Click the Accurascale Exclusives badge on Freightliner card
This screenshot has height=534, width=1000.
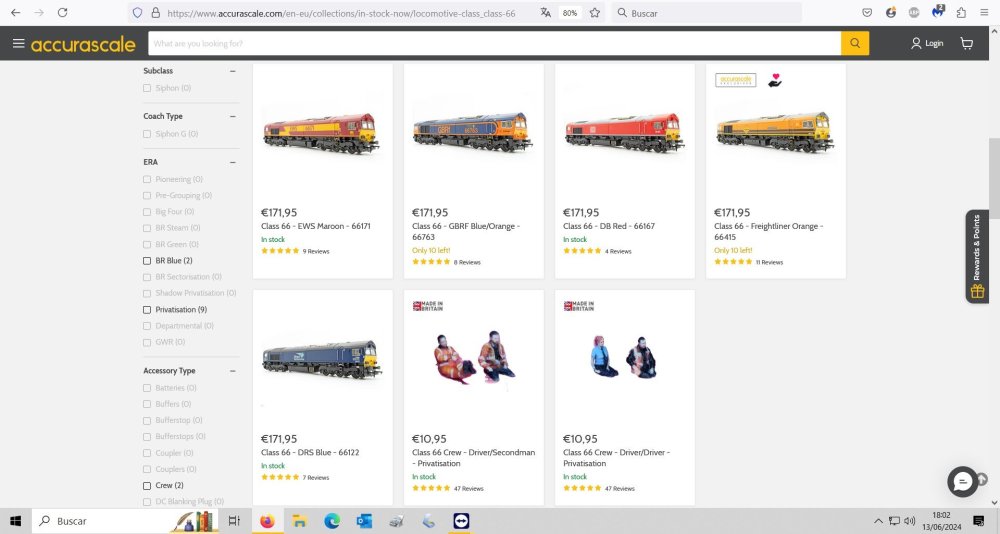[735, 80]
